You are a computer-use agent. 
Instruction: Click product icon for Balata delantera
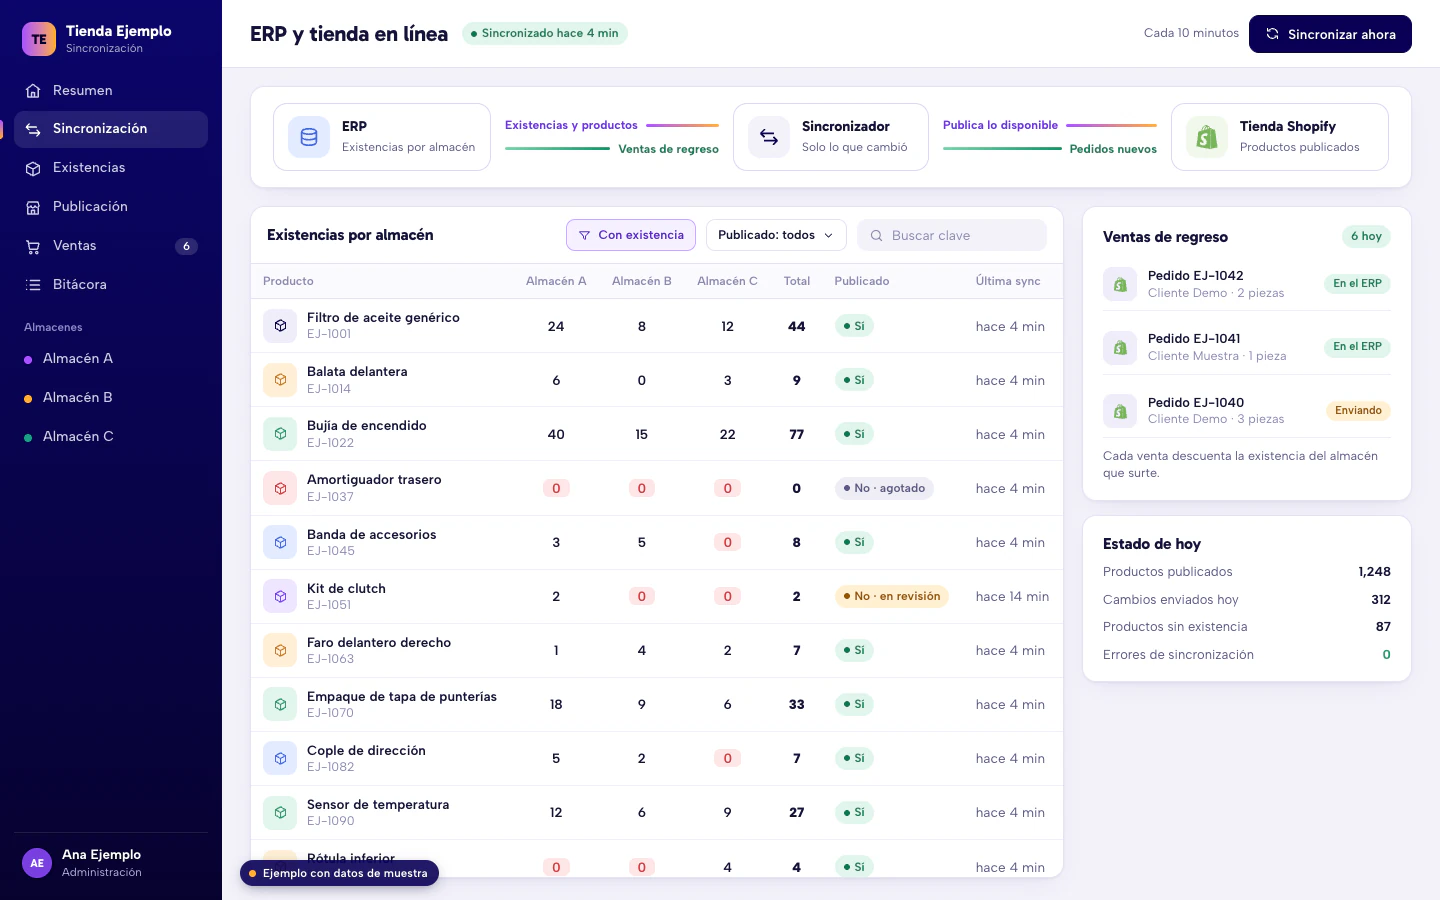280,380
